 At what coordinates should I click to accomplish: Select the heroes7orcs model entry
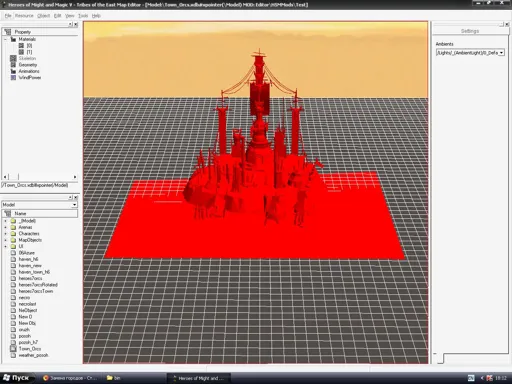point(30,278)
